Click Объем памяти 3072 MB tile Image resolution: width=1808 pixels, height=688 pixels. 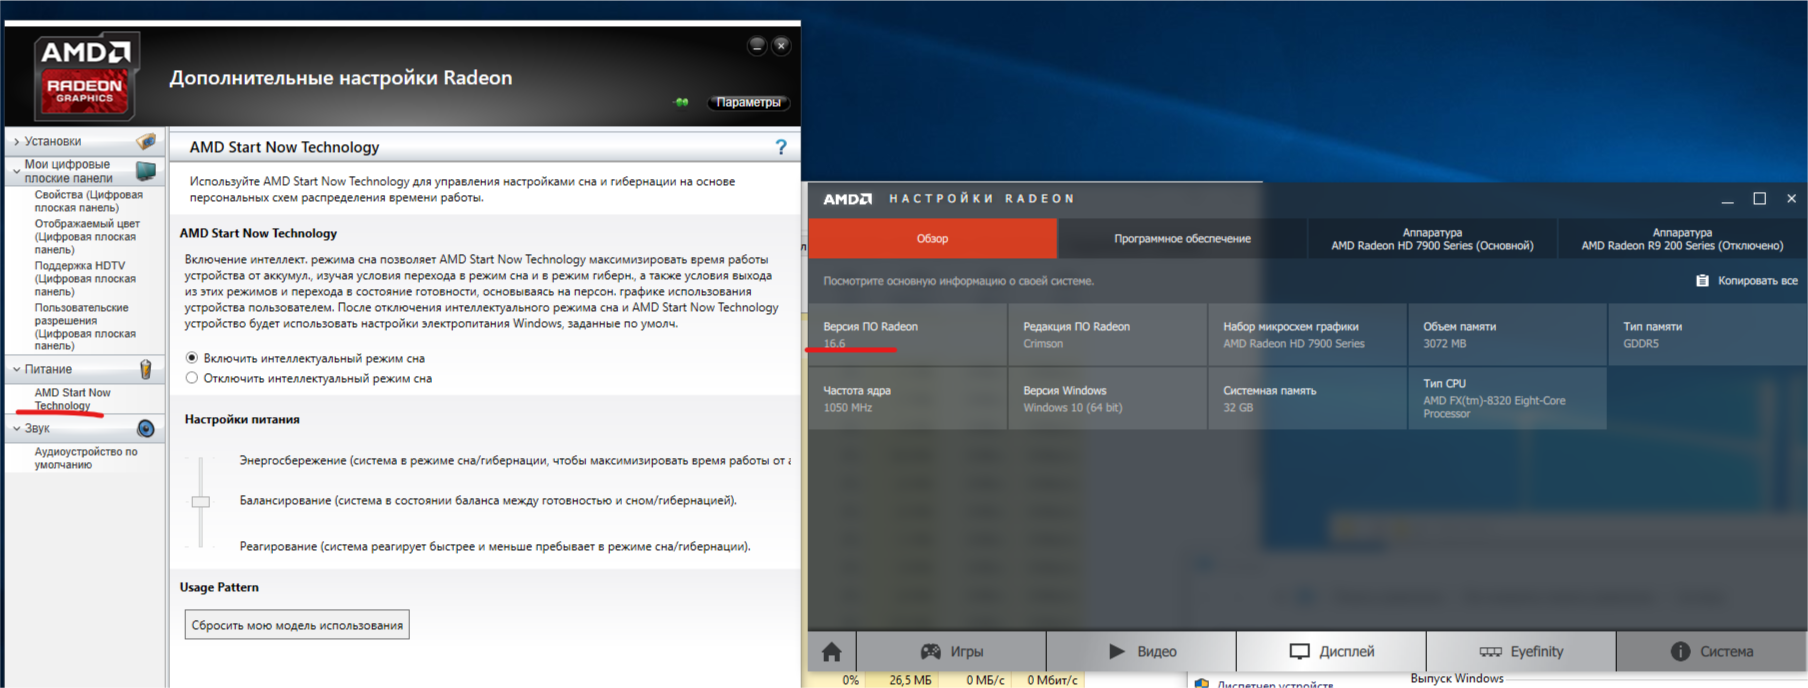(1507, 335)
